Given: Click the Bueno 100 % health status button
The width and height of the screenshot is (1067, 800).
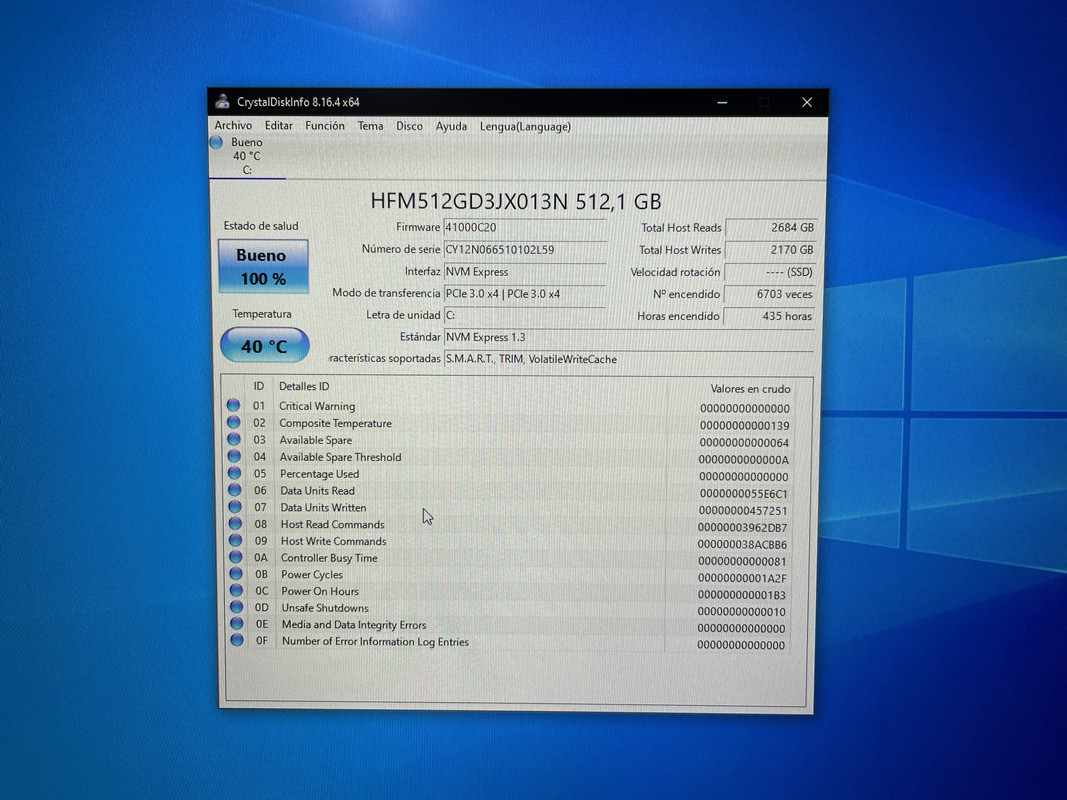Looking at the screenshot, I should click(x=263, y=267).
